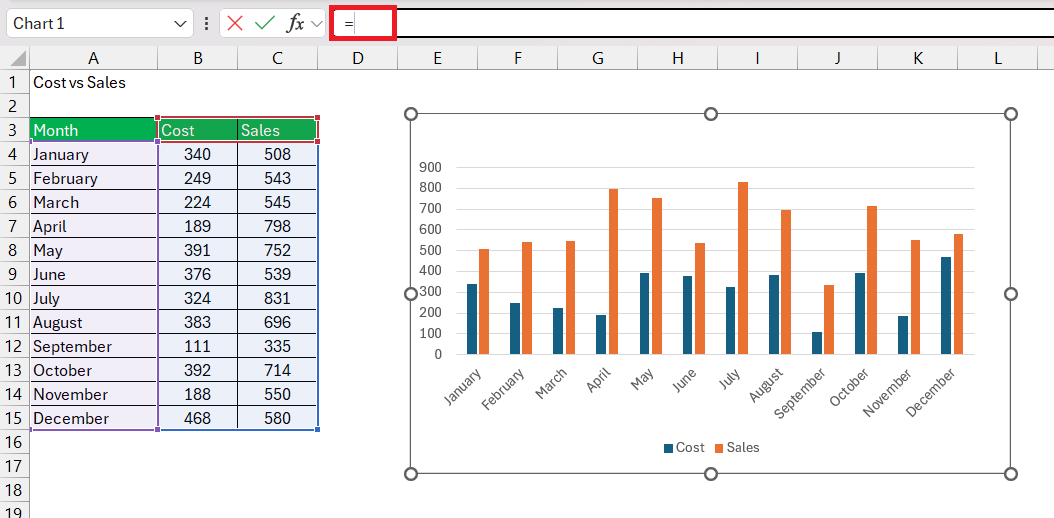Cancel formula entry with the X icon
This screenshot has width=1054, height=518.
tap(235, 24)
